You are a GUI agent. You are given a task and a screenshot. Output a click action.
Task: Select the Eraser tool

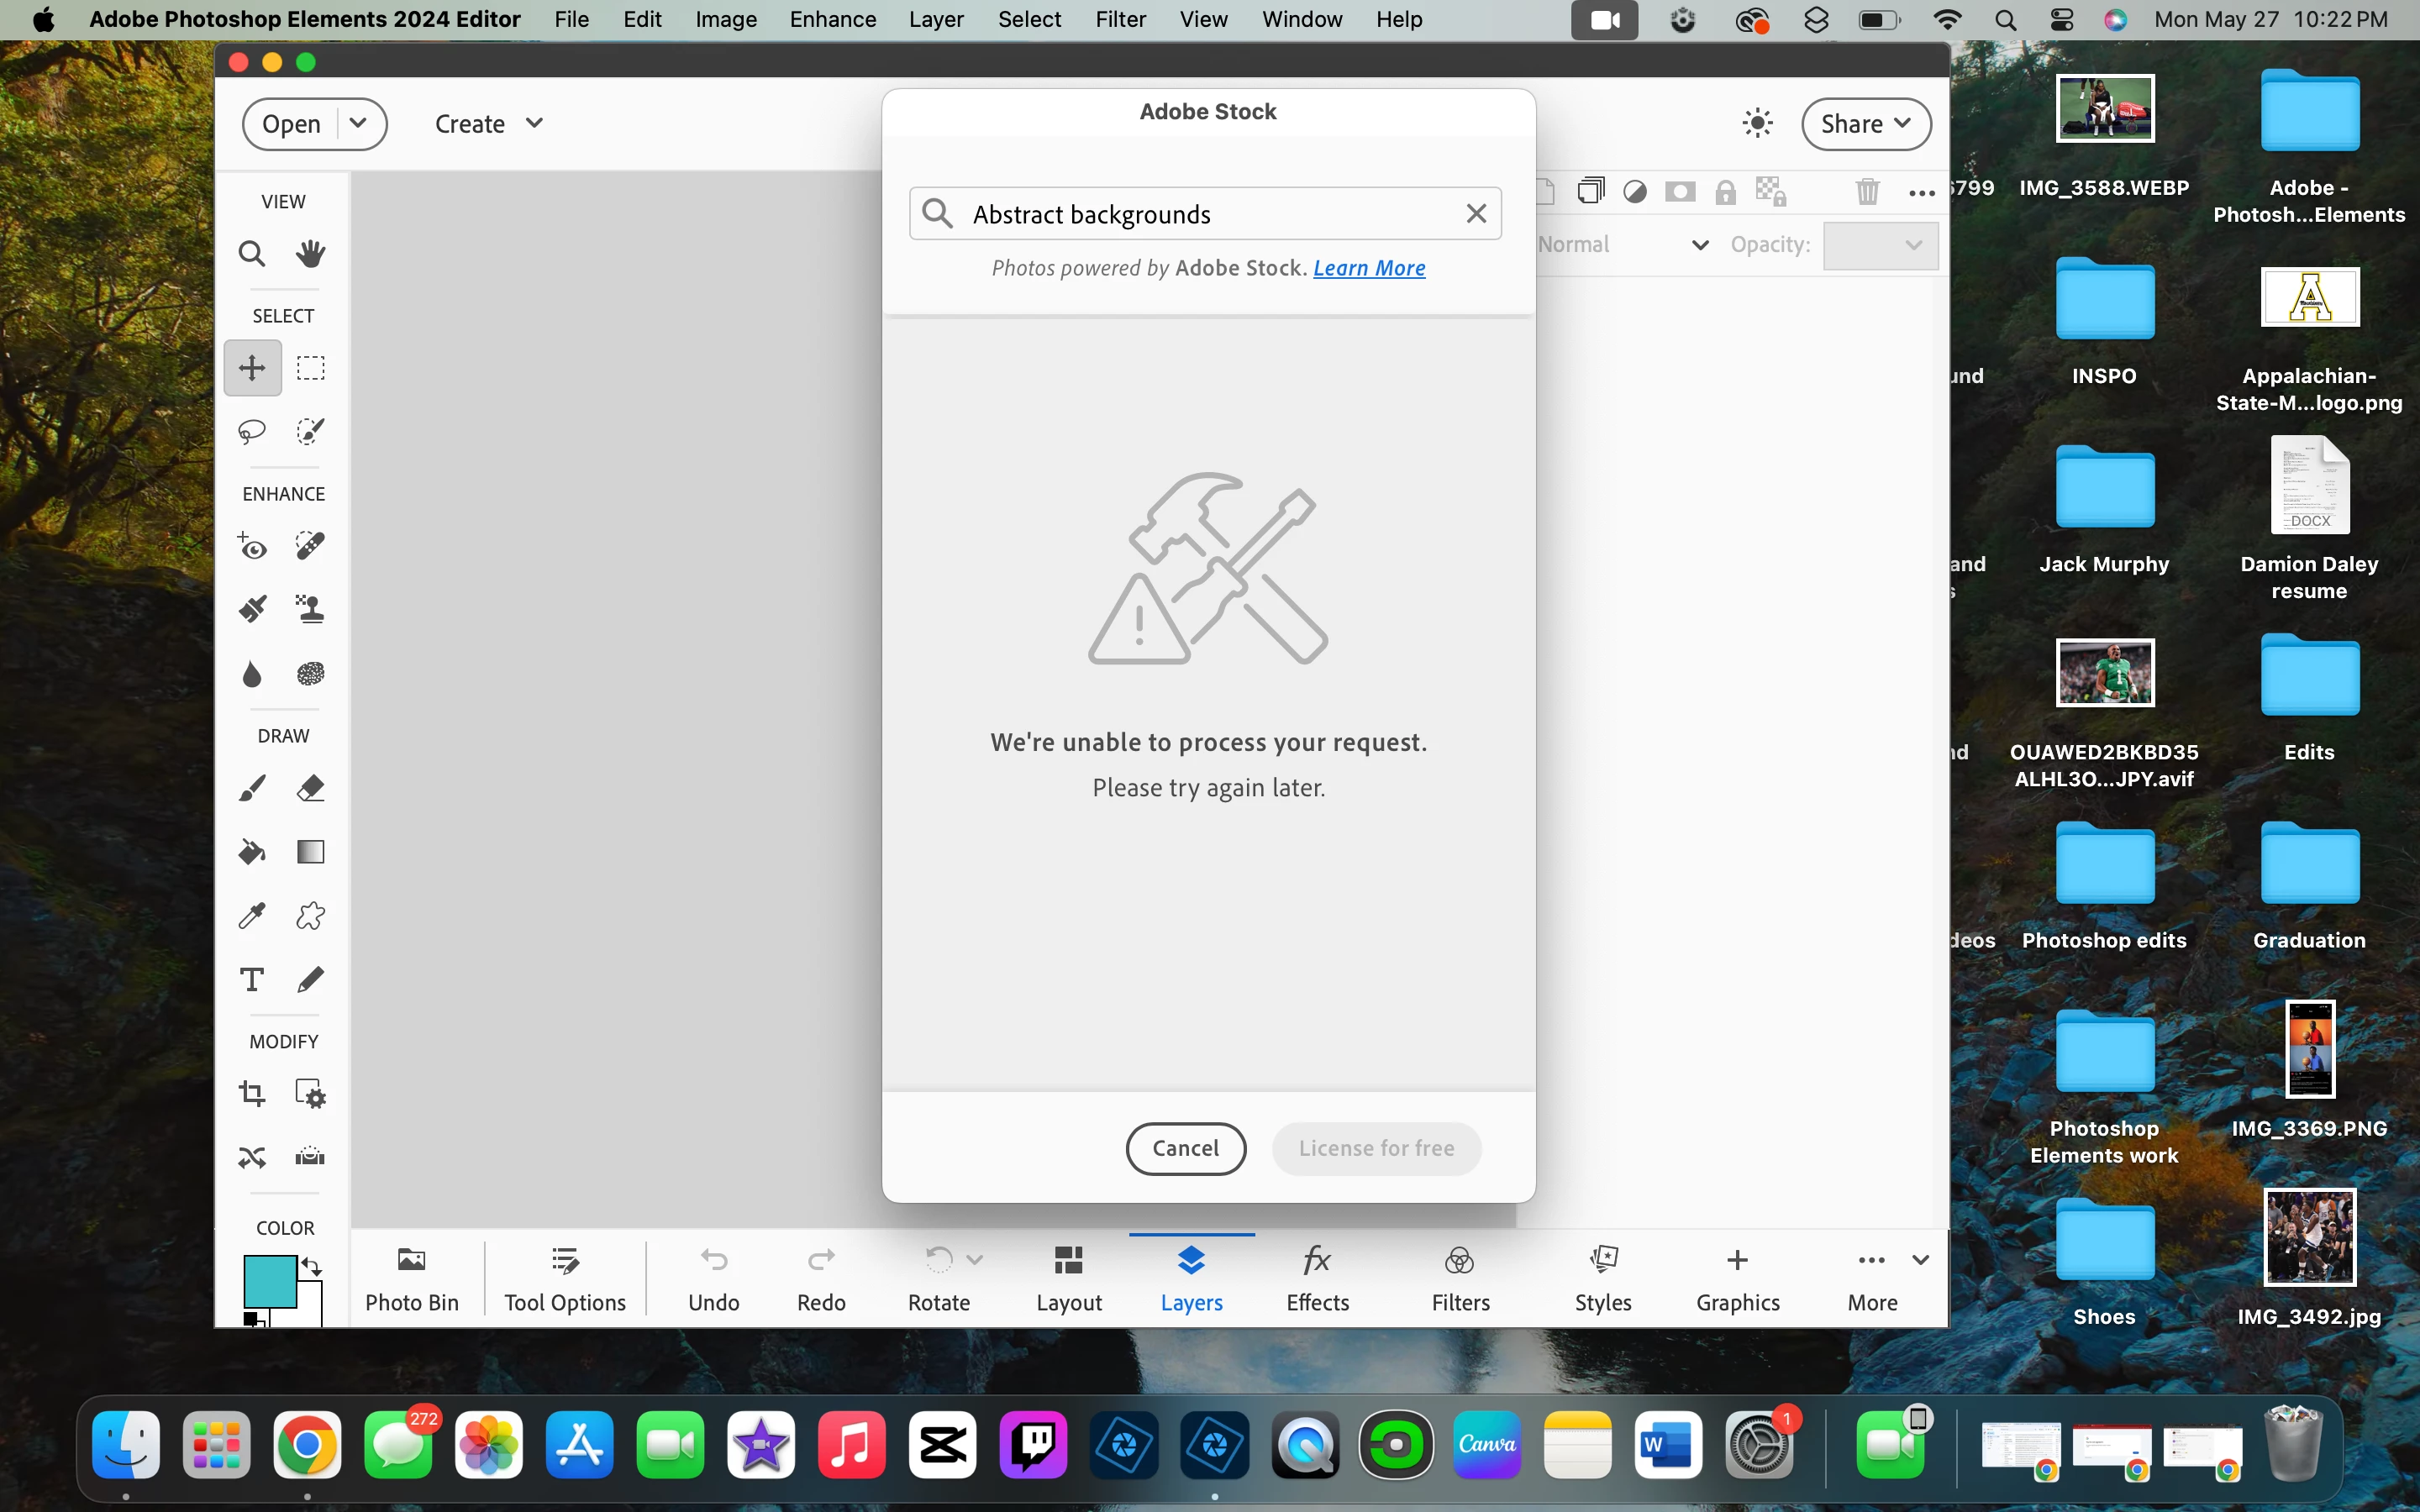[x=310, y=789]
